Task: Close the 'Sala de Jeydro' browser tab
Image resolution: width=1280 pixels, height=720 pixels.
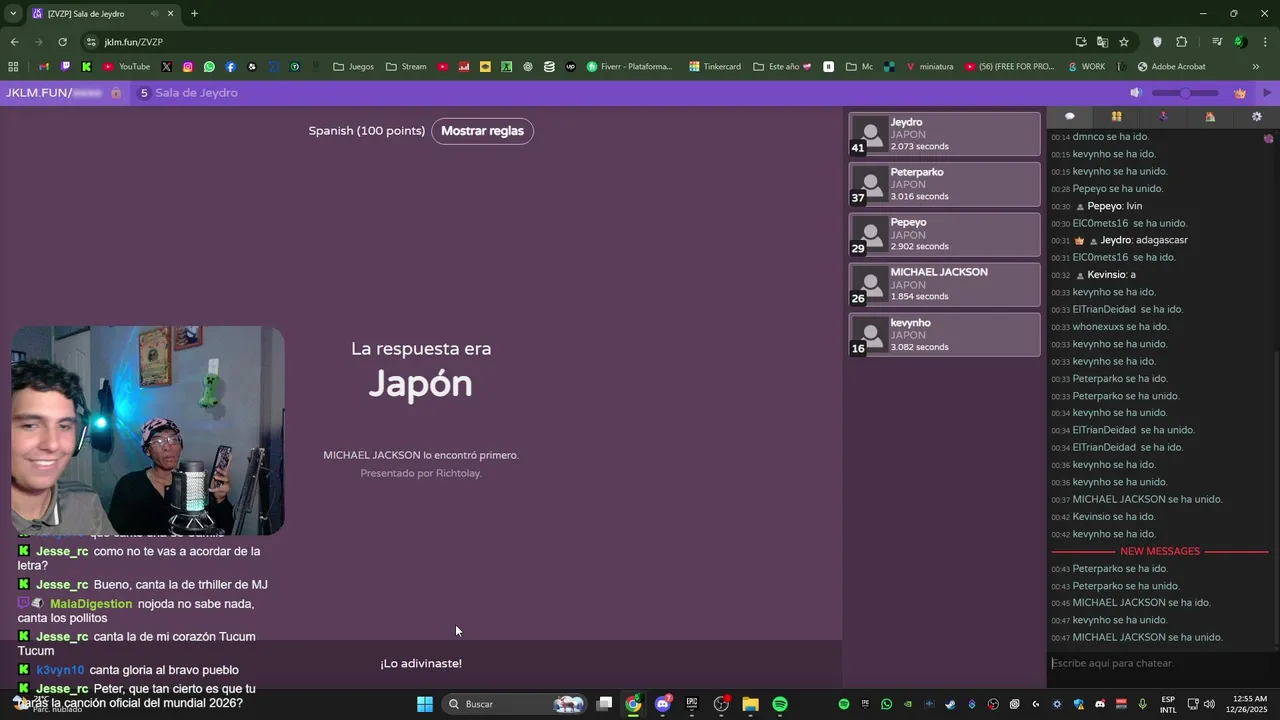Action: tap(170, 14)
